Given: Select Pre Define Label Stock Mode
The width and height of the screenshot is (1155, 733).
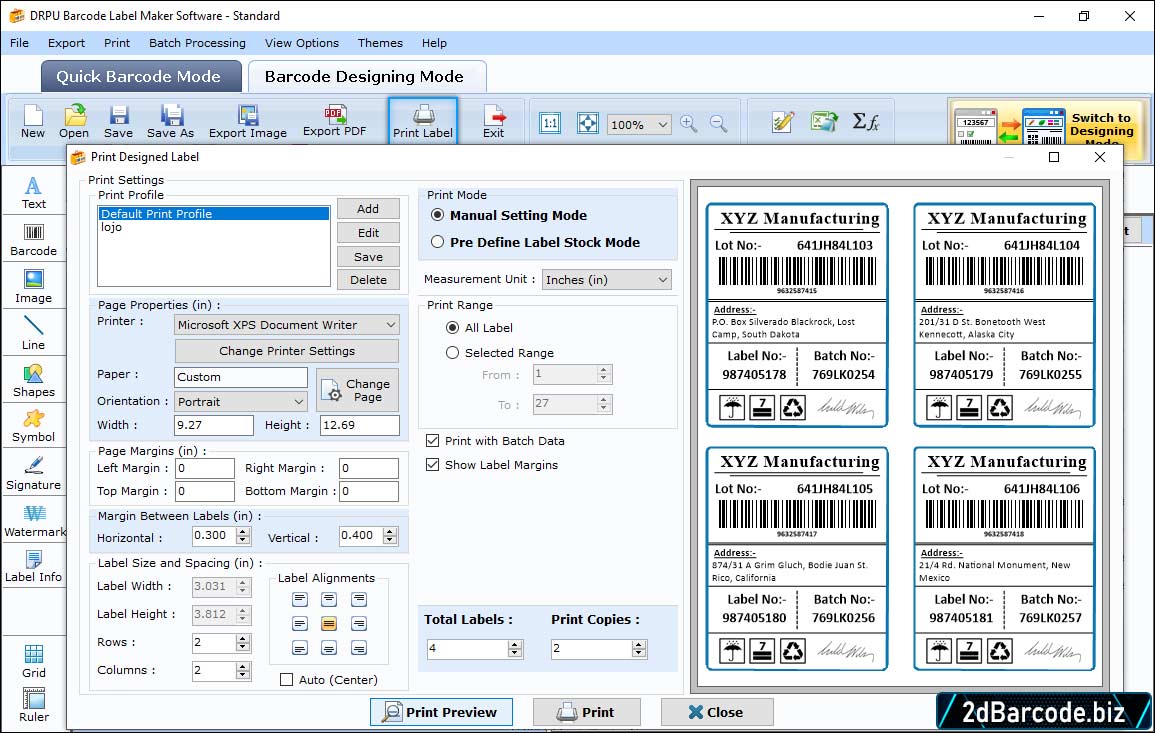Looking at the screenshot, I should point(438,242).
